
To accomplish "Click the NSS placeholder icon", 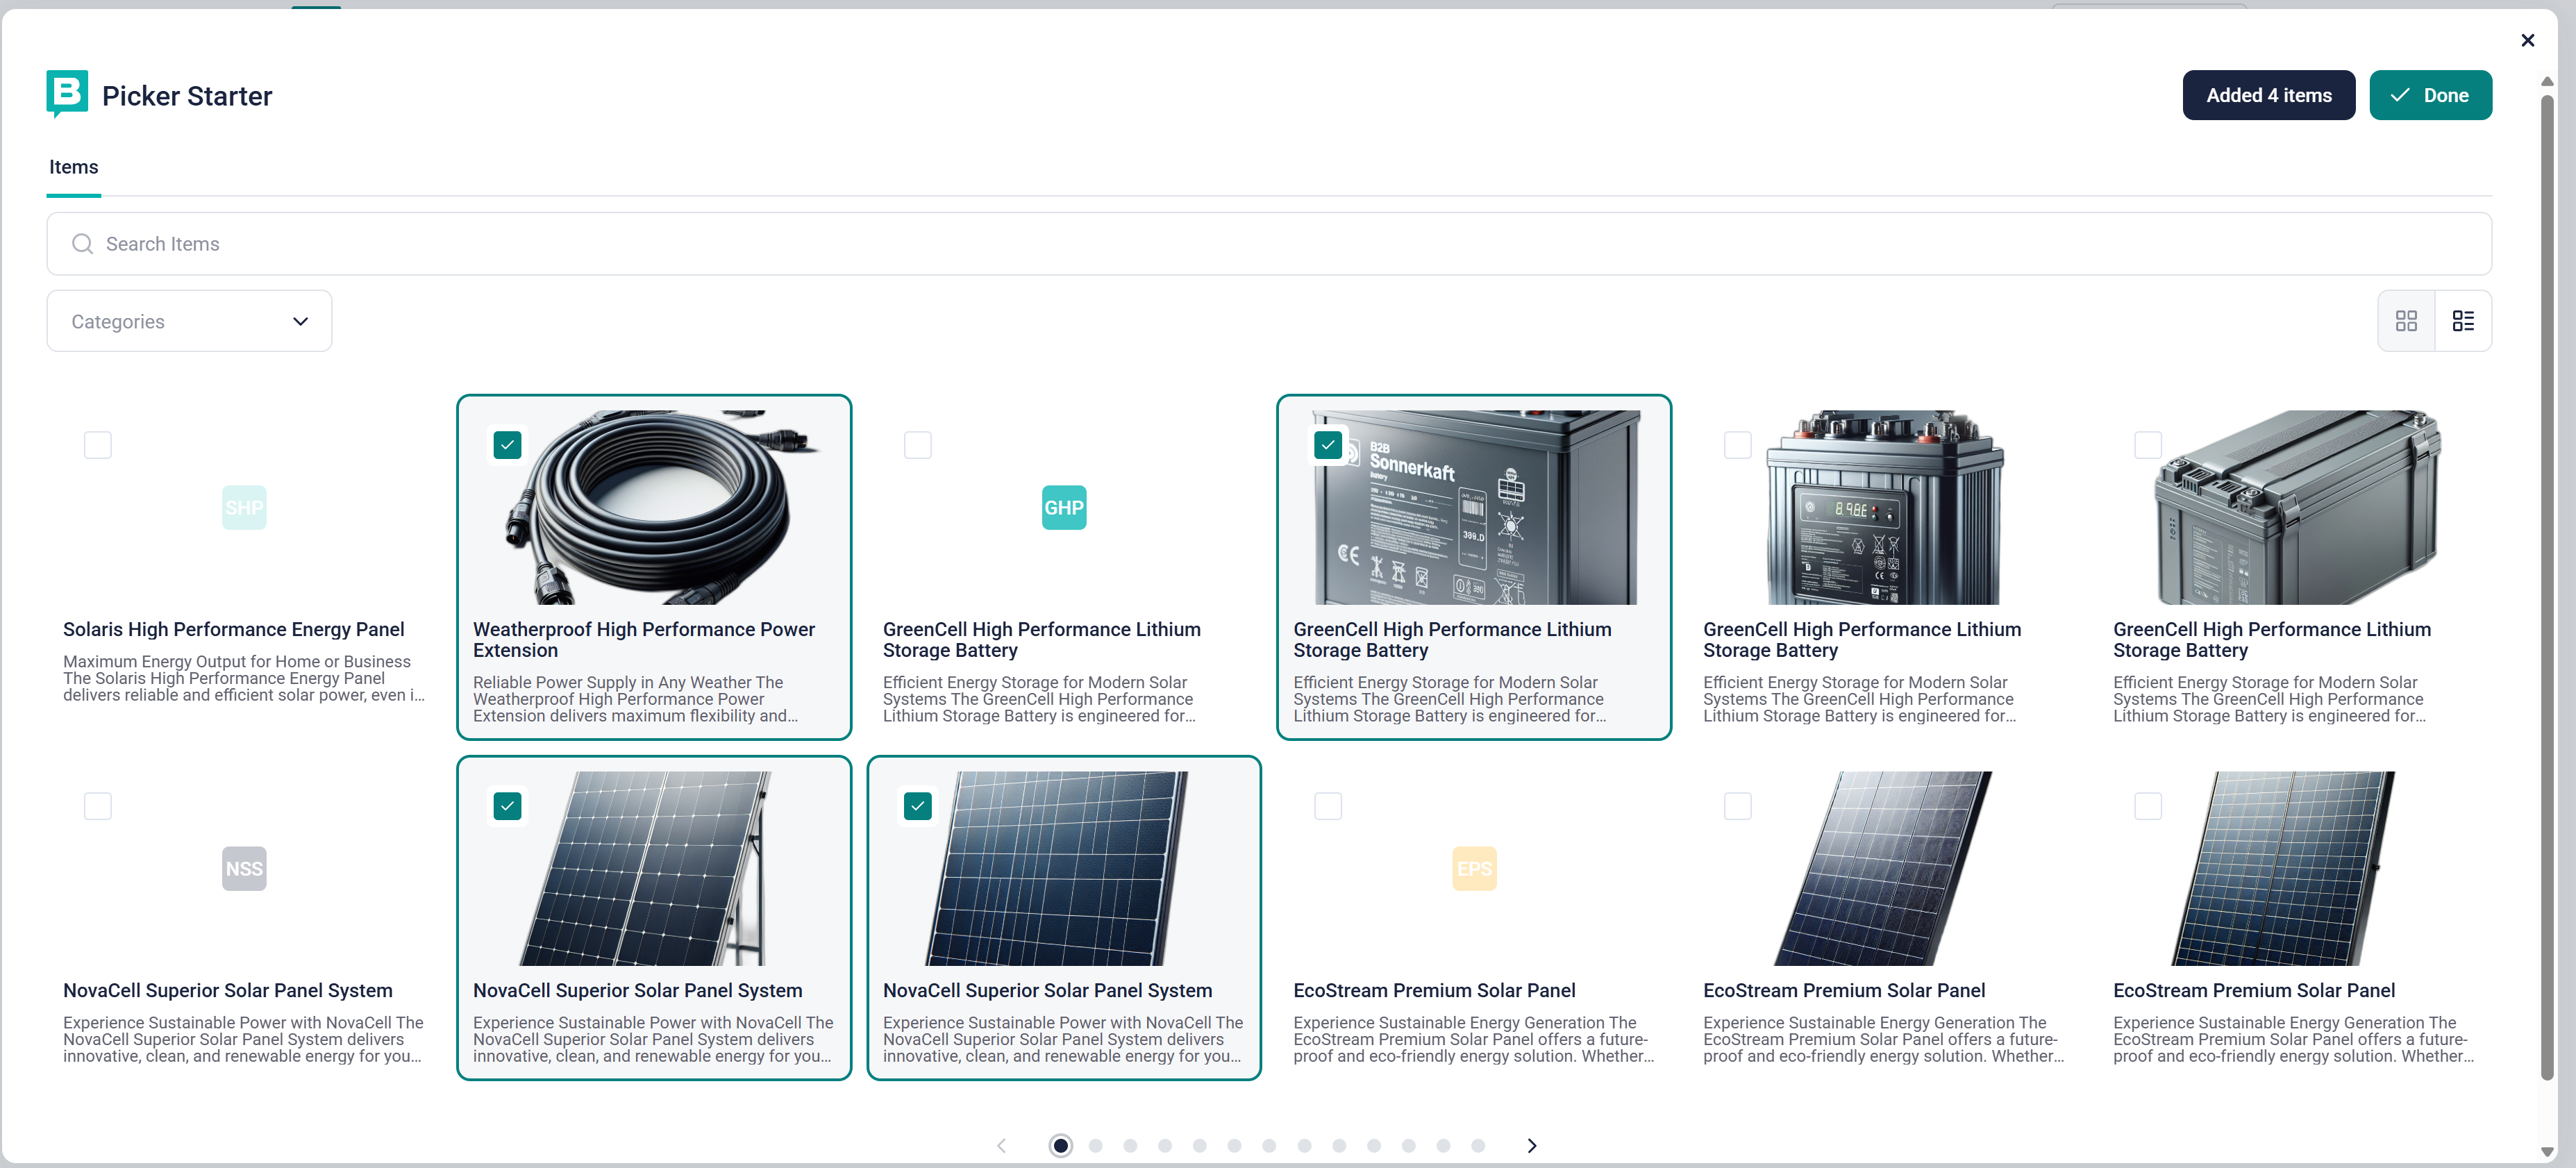I will 244,868.
